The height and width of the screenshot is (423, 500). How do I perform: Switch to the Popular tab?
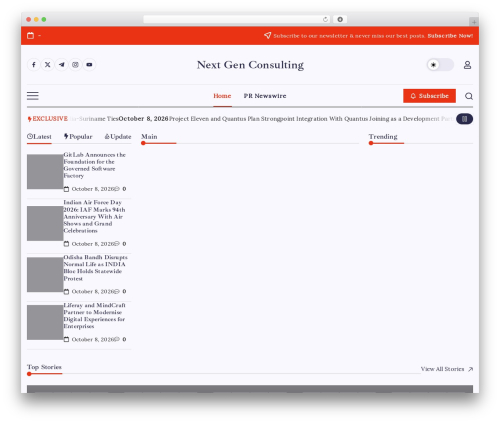point(78,137)
